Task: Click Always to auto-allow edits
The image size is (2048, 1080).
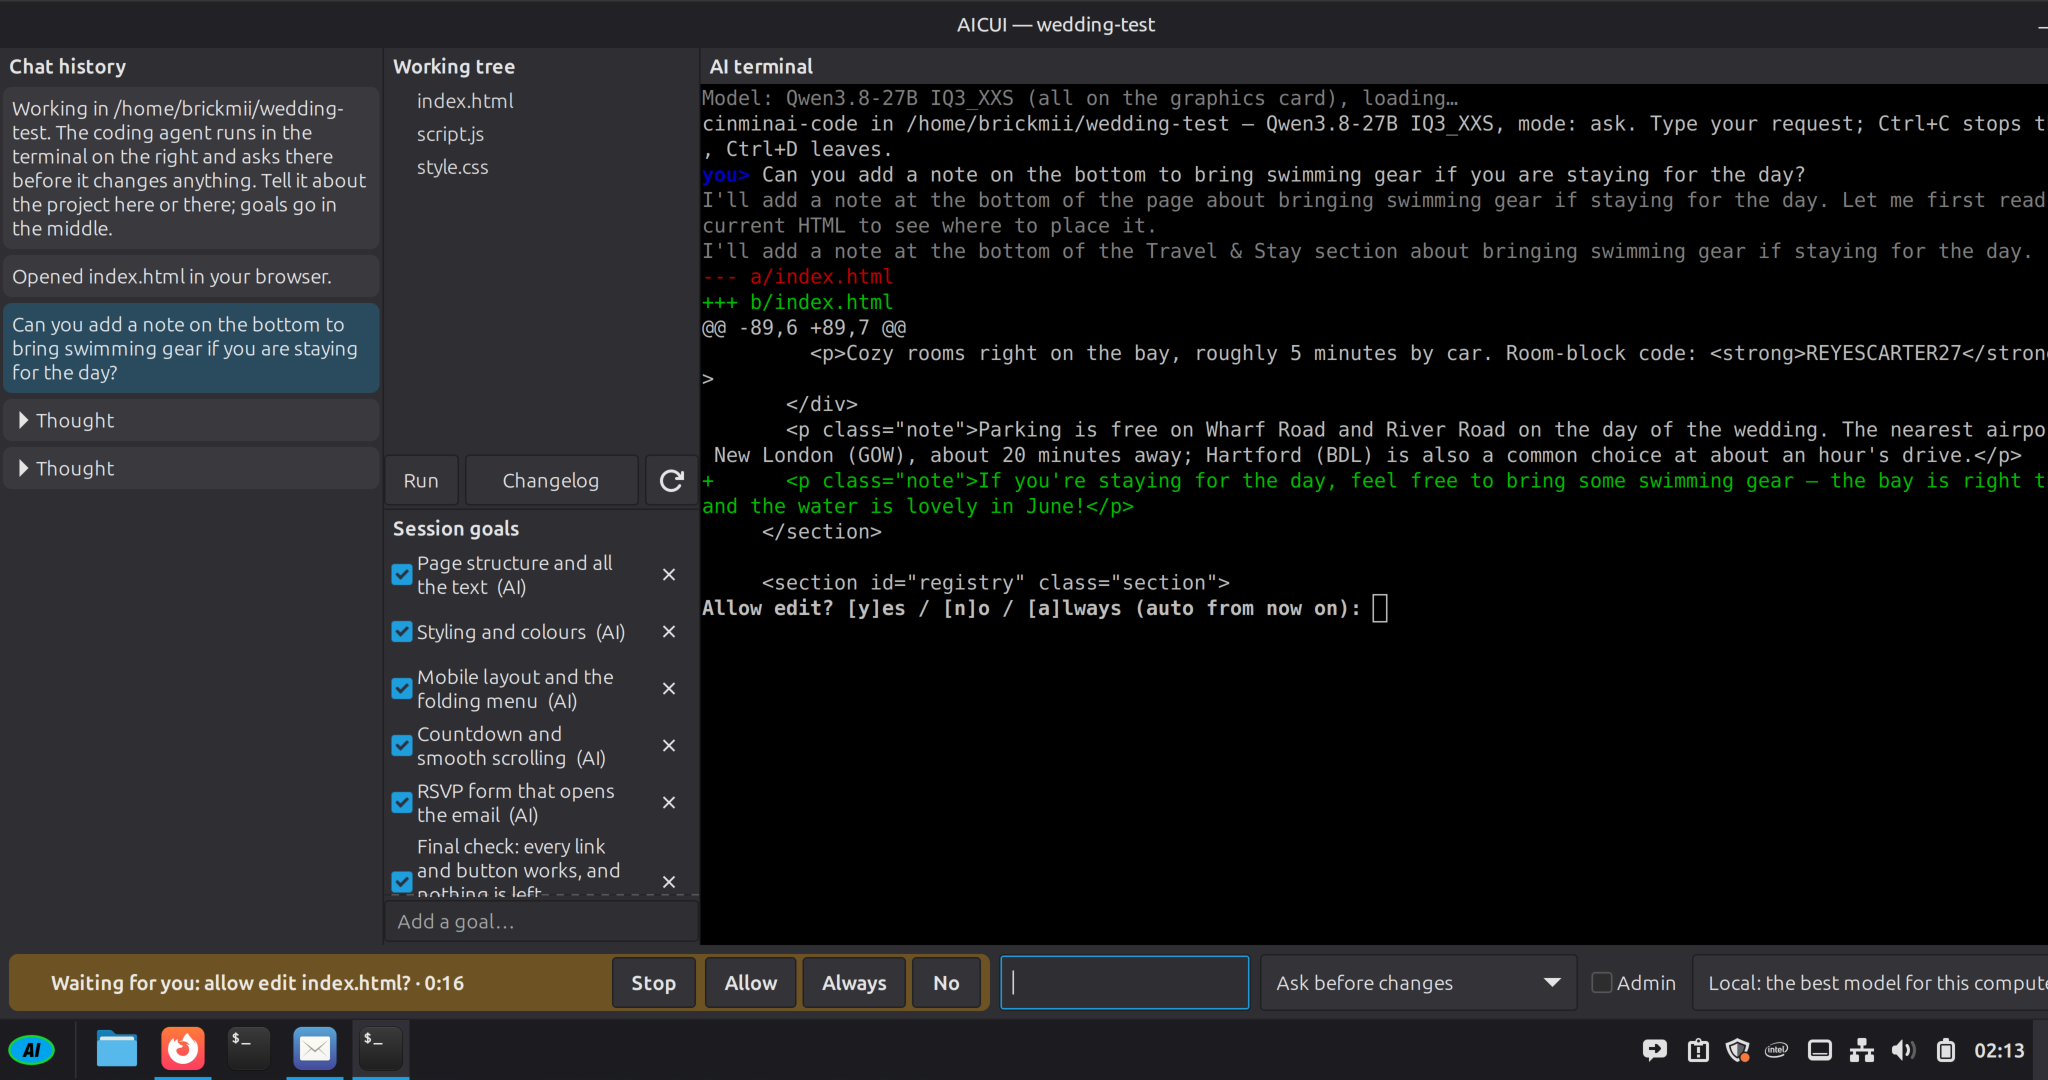Action: tap(854, 983)
